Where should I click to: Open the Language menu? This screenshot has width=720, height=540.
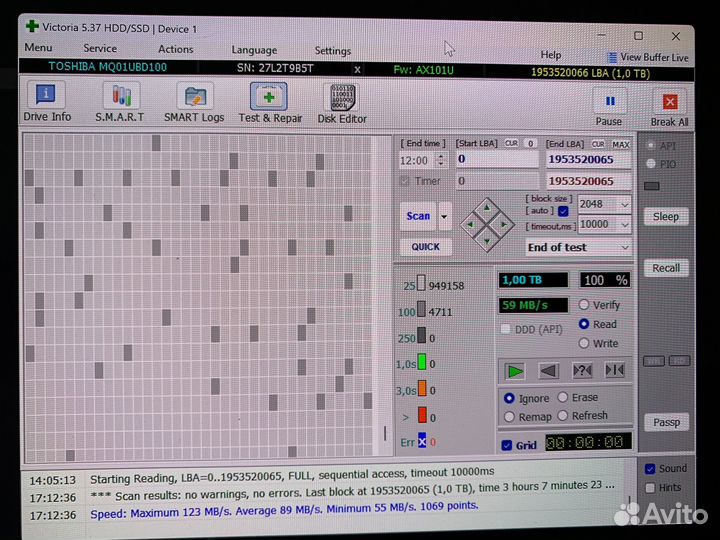(x=254, y=50)
